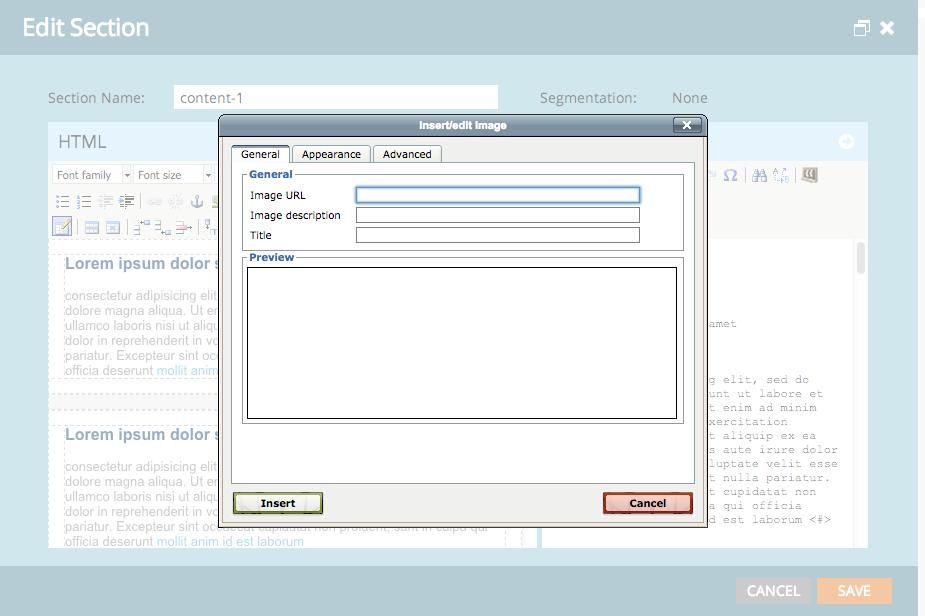
Task: Click the orange SAVE button
Action: [x=853, y=591]
